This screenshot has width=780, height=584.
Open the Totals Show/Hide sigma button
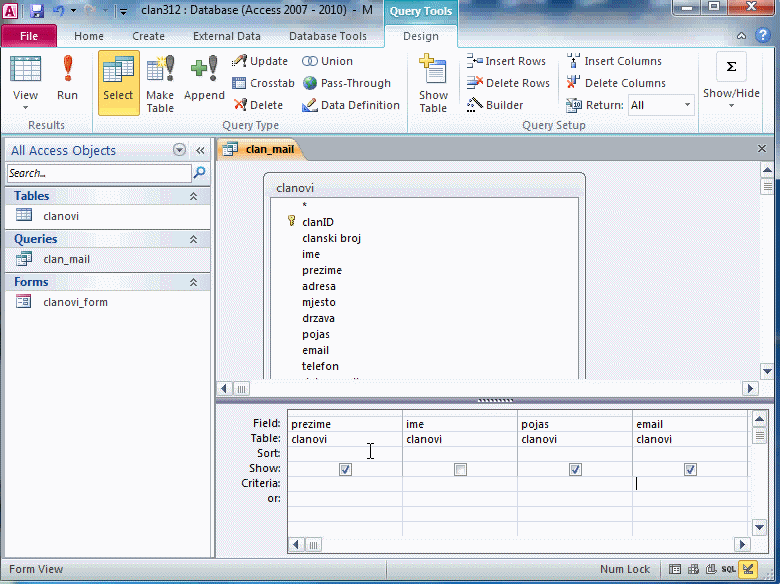tap(731, 67)
